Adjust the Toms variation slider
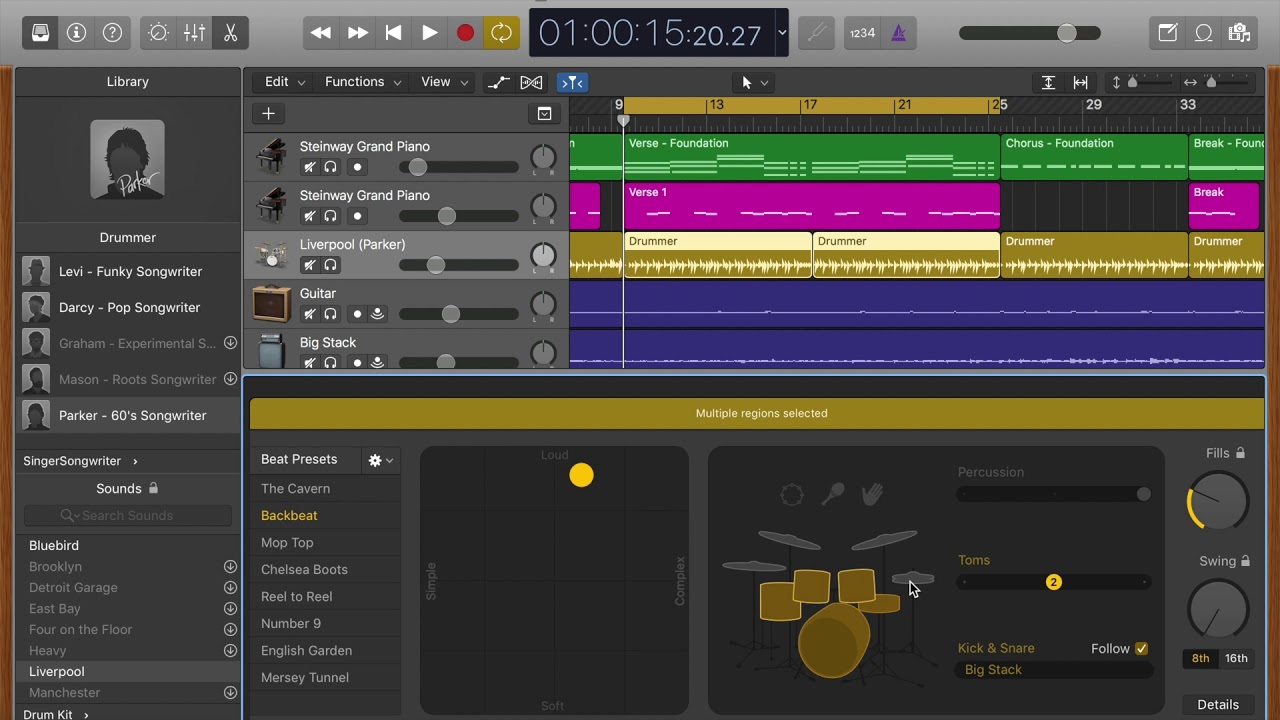The height and width of the screenshot is (720, 1280). [x=1053, y=582]
